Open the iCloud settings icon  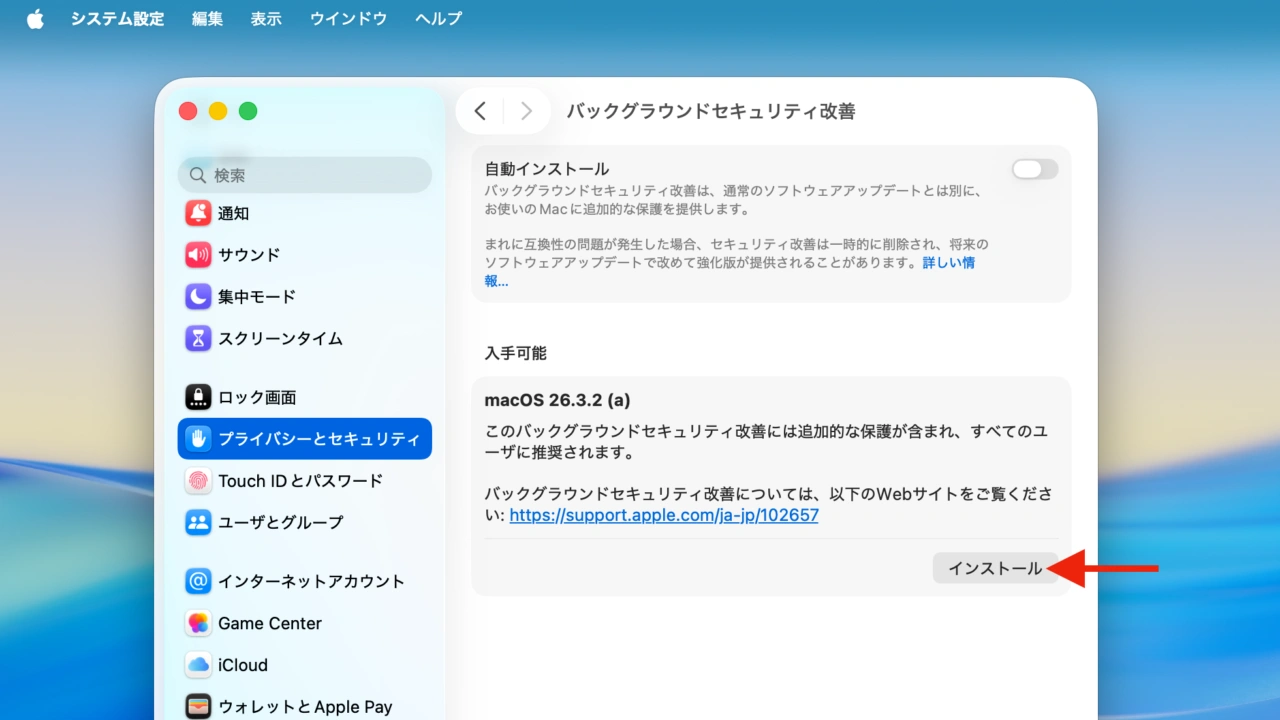point(199,665)
